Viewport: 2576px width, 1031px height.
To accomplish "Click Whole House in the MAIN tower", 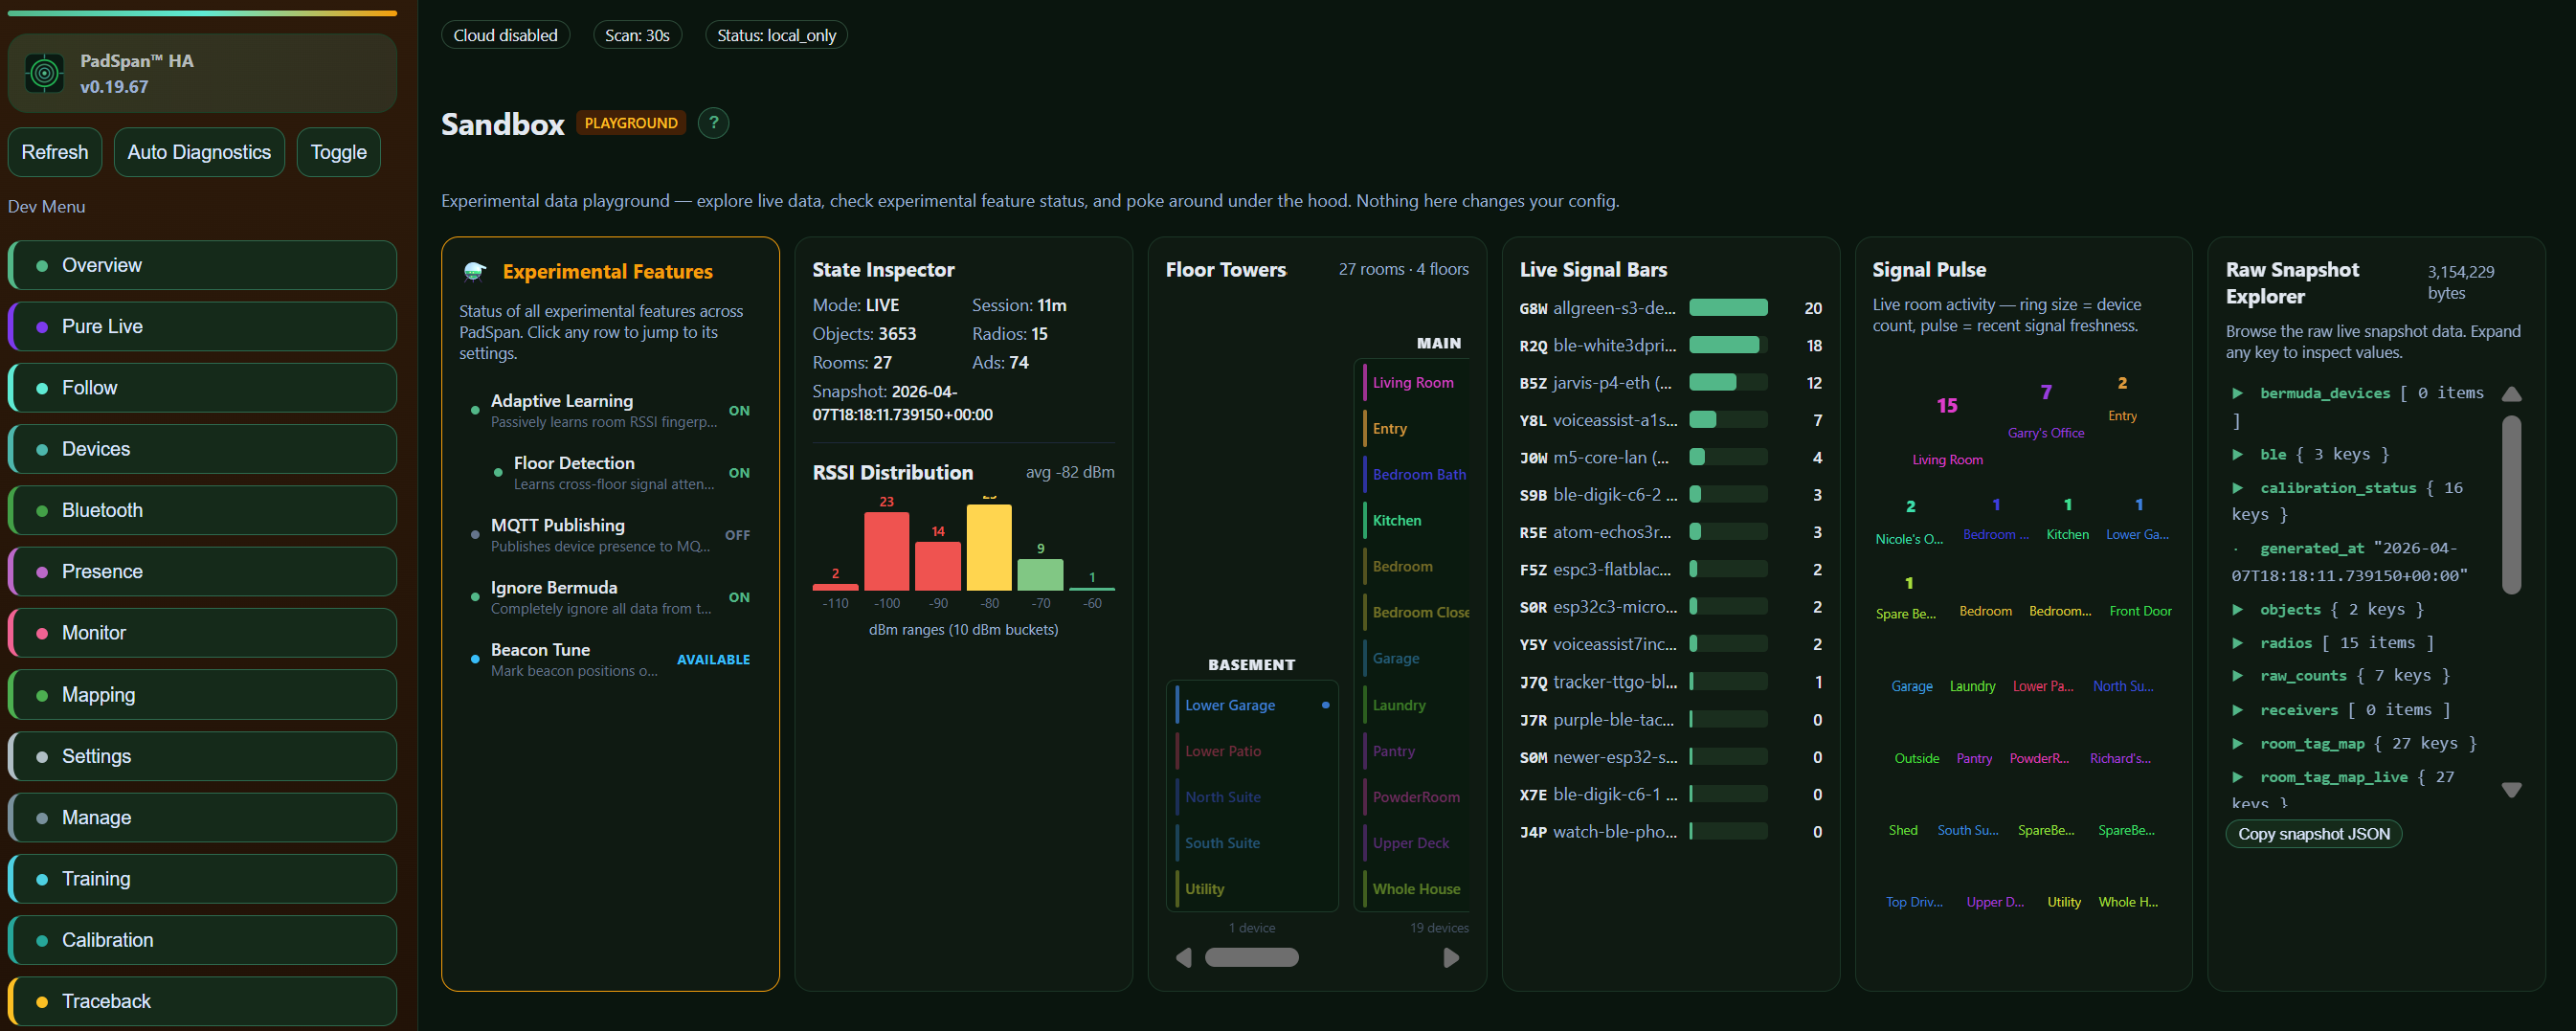I will [1414, 889].
